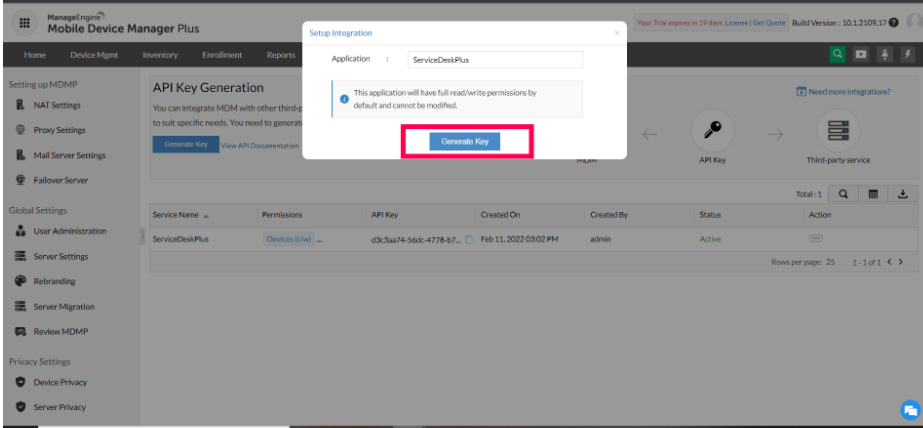923x428 pixels.
Task: Open the Reports tab
Action: tap(281, 55)
